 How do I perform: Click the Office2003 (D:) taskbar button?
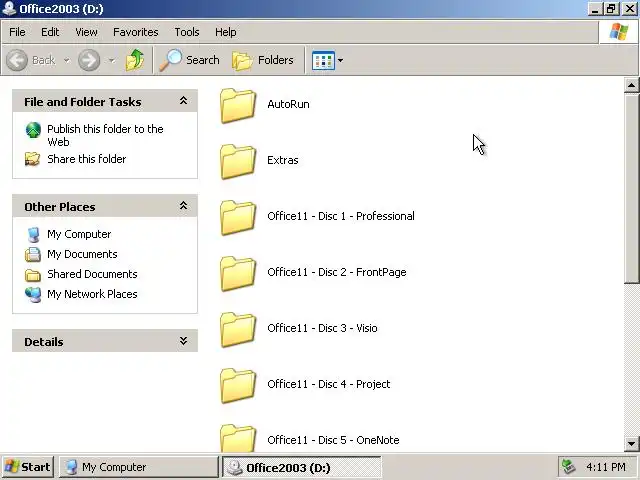point(302,467)
